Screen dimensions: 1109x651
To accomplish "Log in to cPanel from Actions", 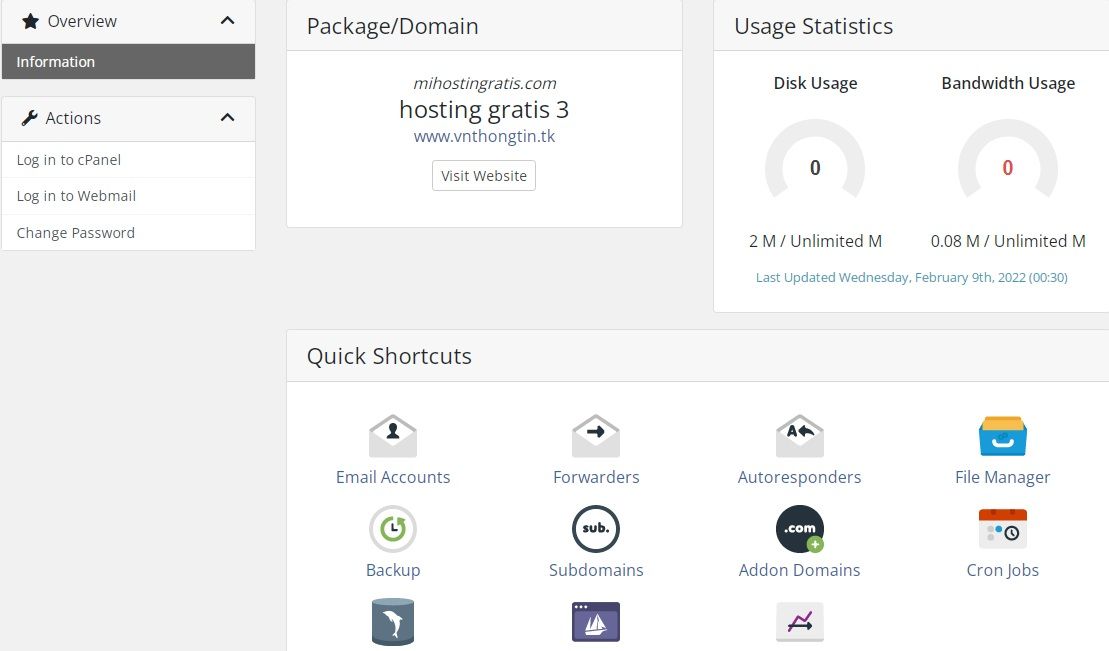I will [69, 159].
